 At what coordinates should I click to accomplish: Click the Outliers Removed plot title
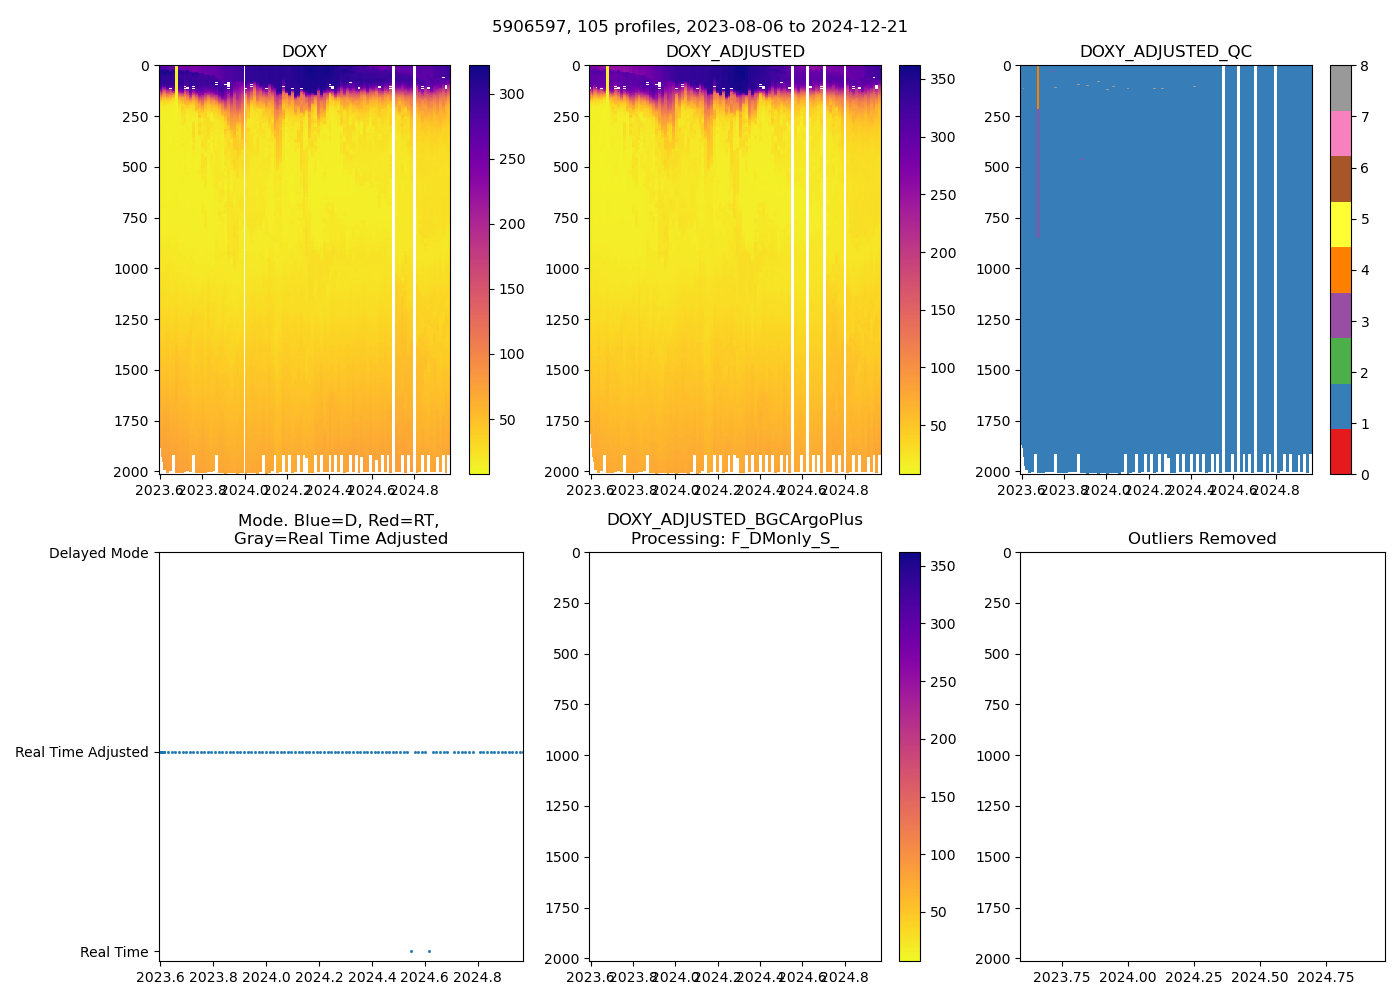[x=1202, y=538]
